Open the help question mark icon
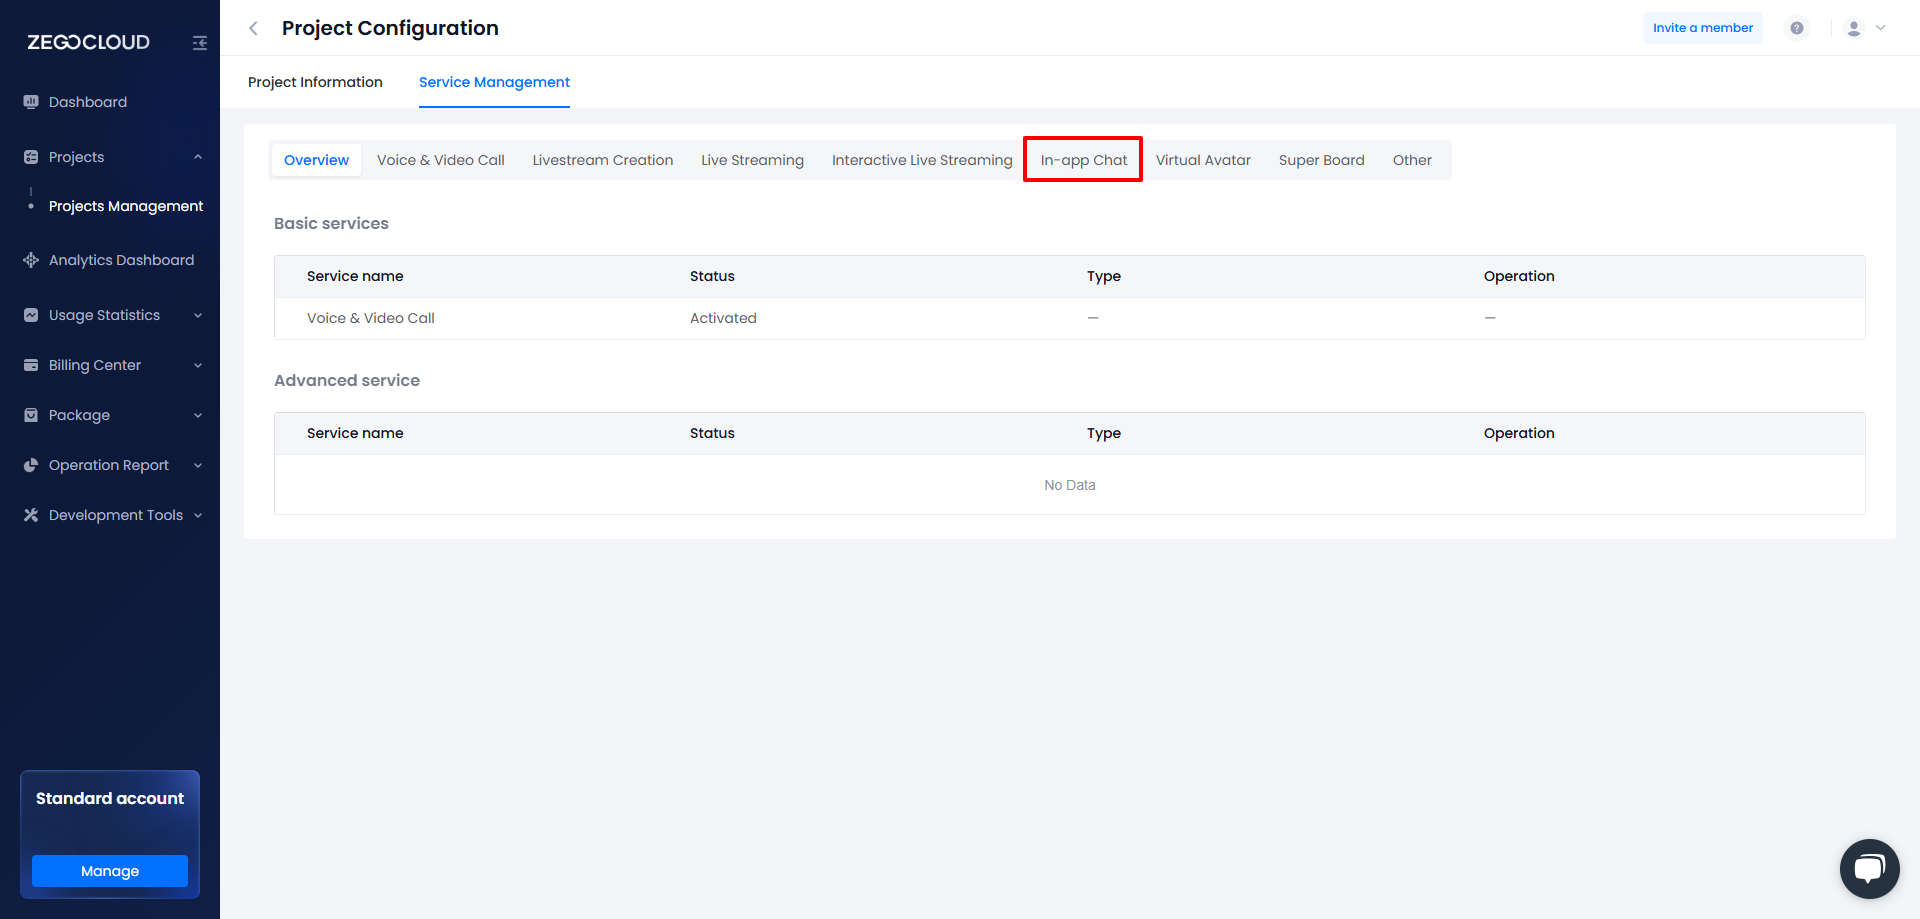The image size is (1920, 919). (x=1797, y=28)
